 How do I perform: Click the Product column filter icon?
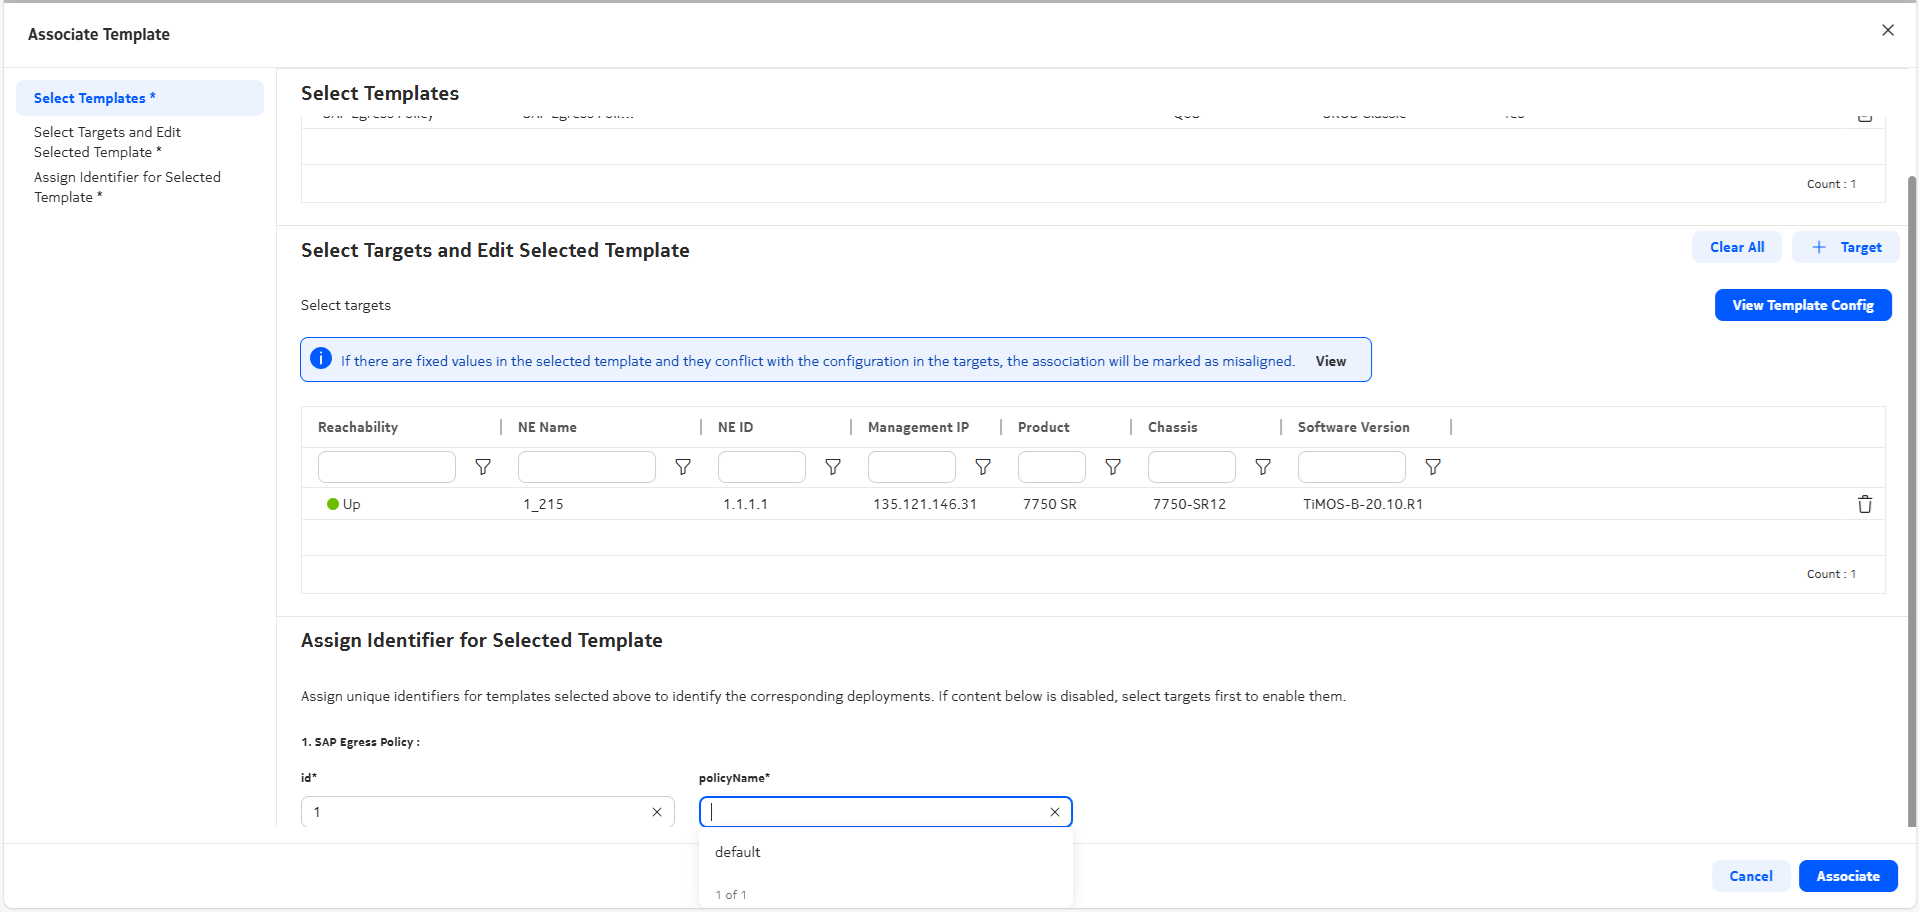coord(1113,467)
